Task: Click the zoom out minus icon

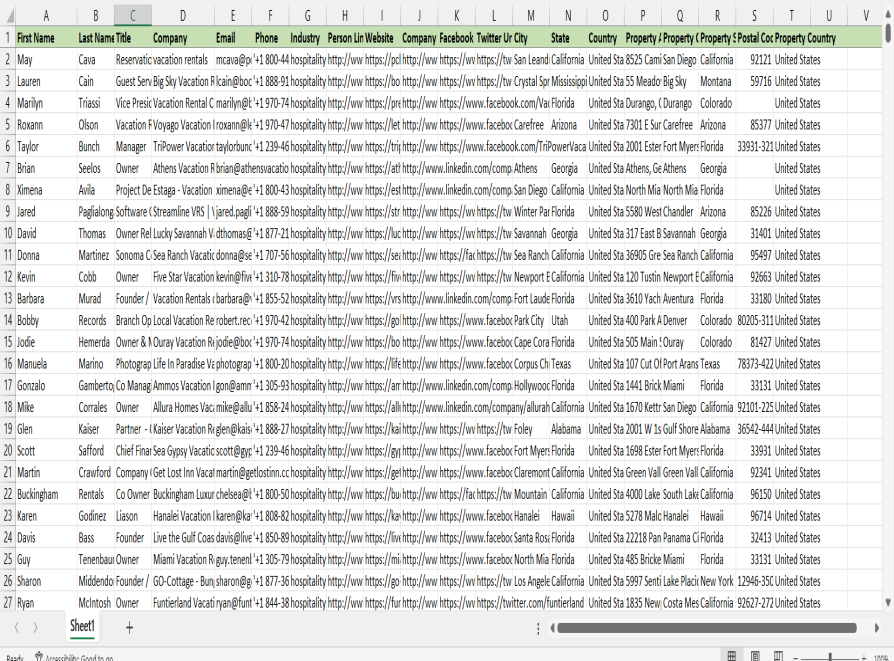Action: click(x=797, y=657)
